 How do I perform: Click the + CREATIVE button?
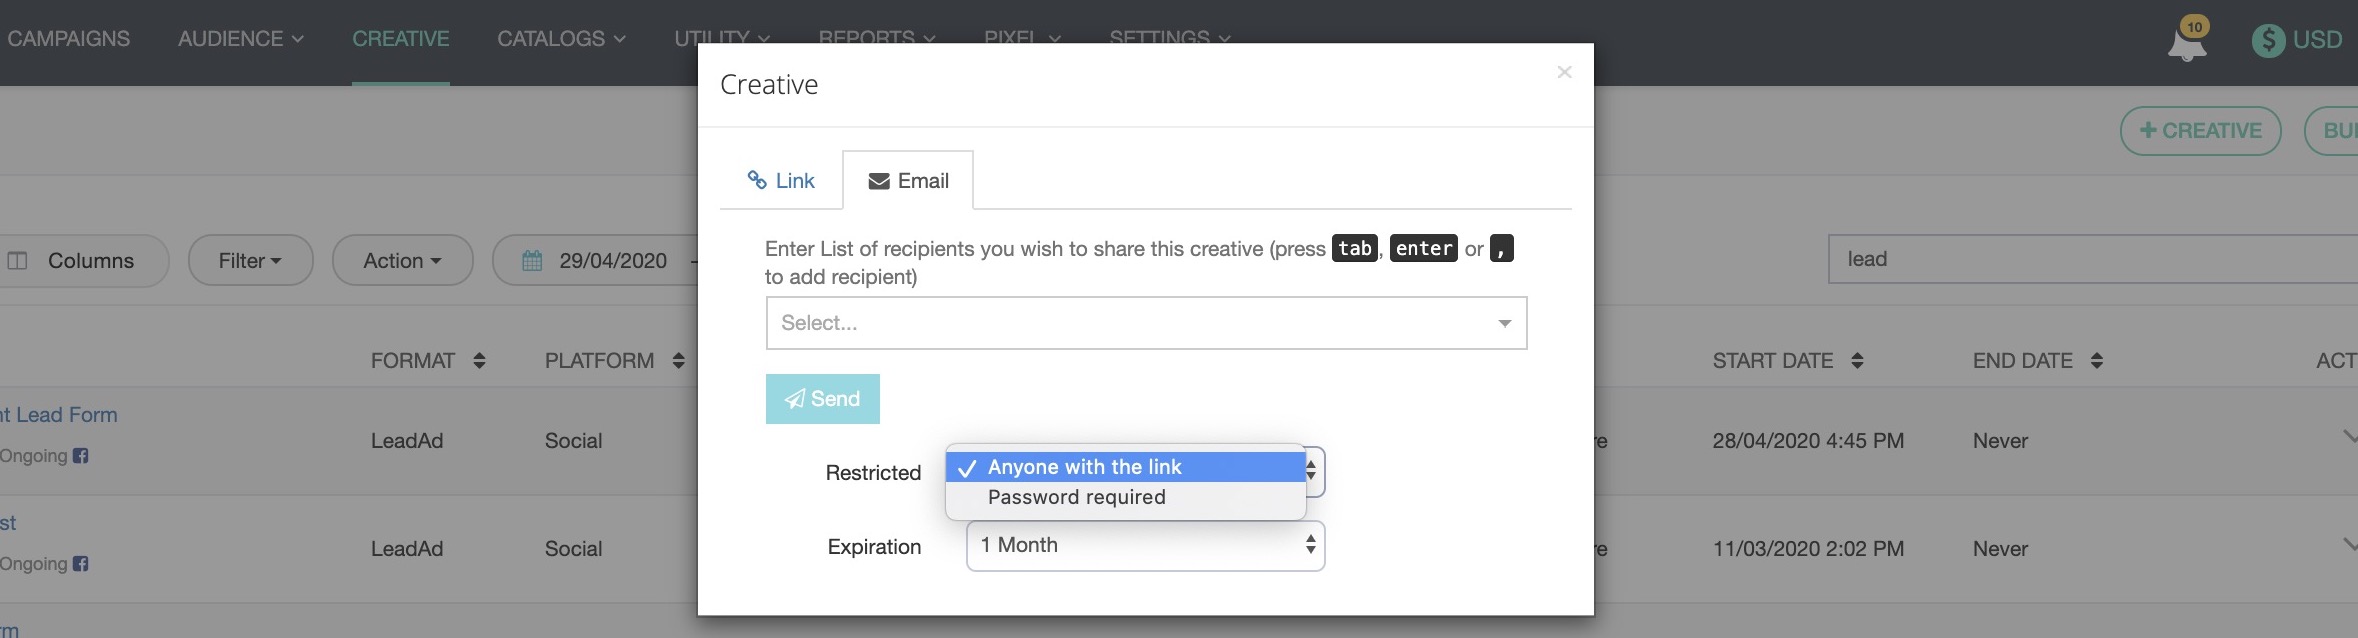(2200, 131)
